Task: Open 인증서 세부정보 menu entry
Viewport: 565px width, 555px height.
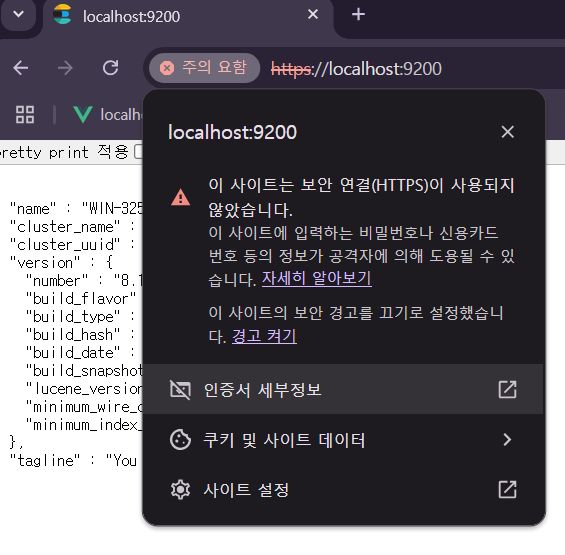Action: point(343,389)
